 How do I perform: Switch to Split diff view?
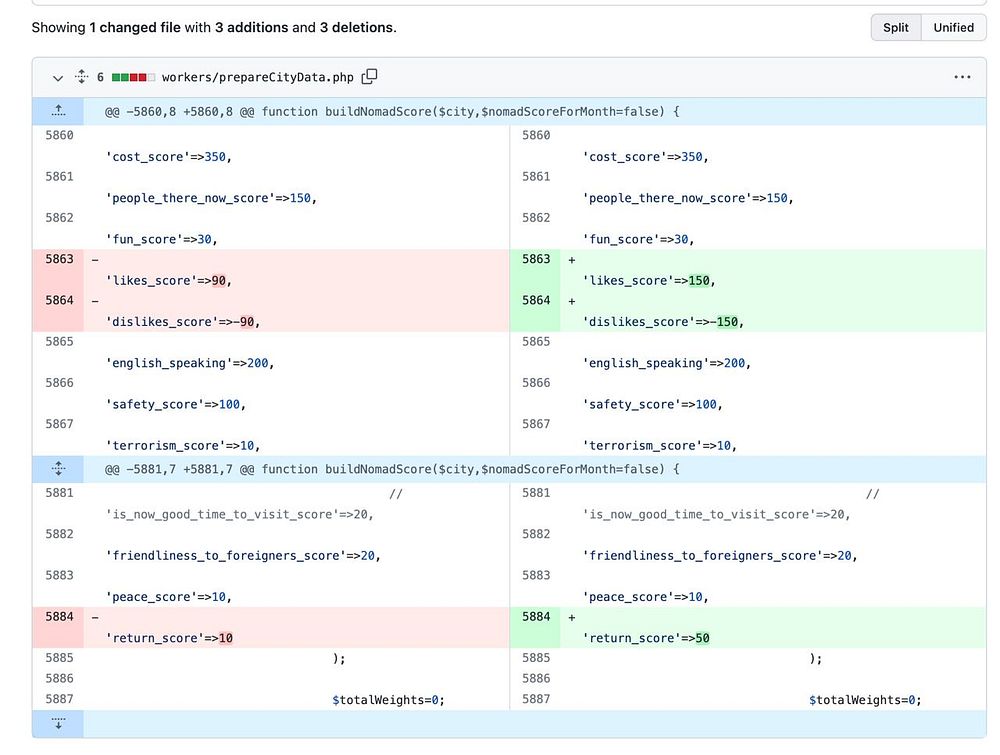[x=895, y=27]
